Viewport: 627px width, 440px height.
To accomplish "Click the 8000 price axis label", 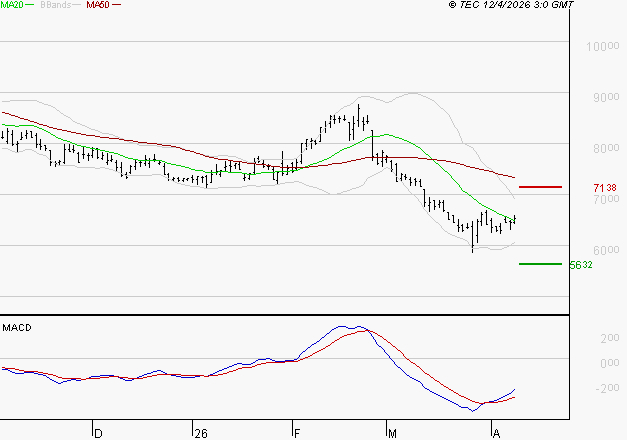I will pos(606,148).
